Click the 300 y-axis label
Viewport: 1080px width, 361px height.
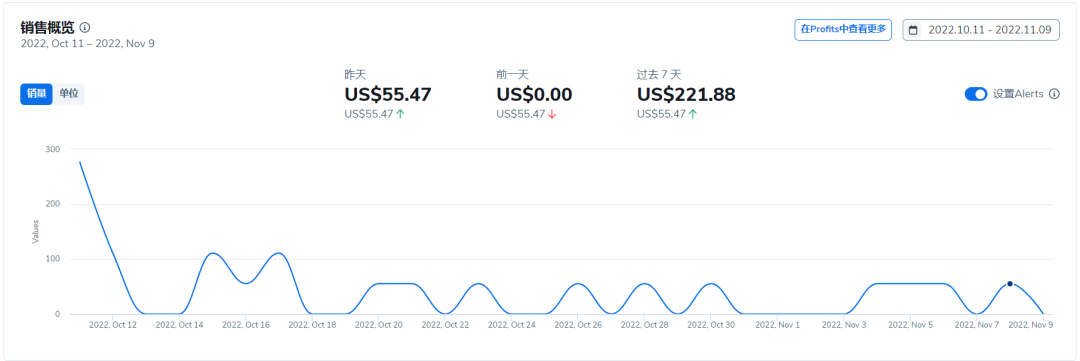click(x=53, y=149)
